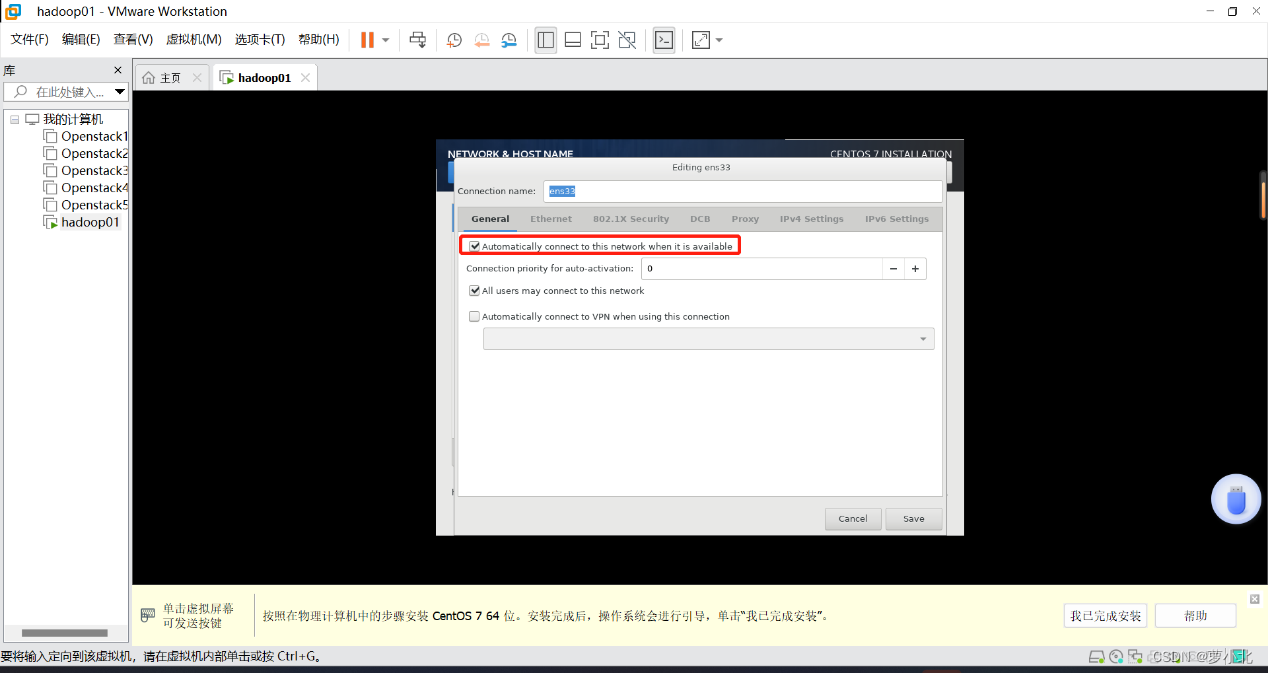Select Openstack3 virtual machine
The width and height of the screenshot is (1268, 673).
coord(95,170)
